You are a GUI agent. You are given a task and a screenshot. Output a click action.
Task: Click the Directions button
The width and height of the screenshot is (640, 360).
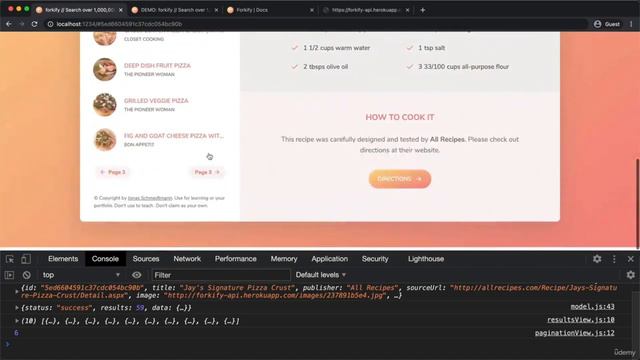(x=400, y=179)
